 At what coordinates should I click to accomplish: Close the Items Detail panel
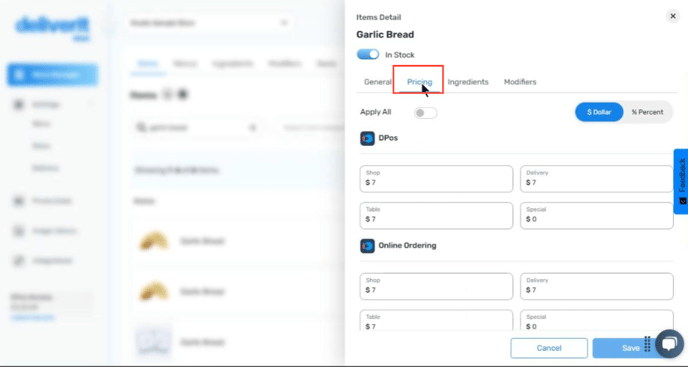pyautogui.click(x=673, y=16)
